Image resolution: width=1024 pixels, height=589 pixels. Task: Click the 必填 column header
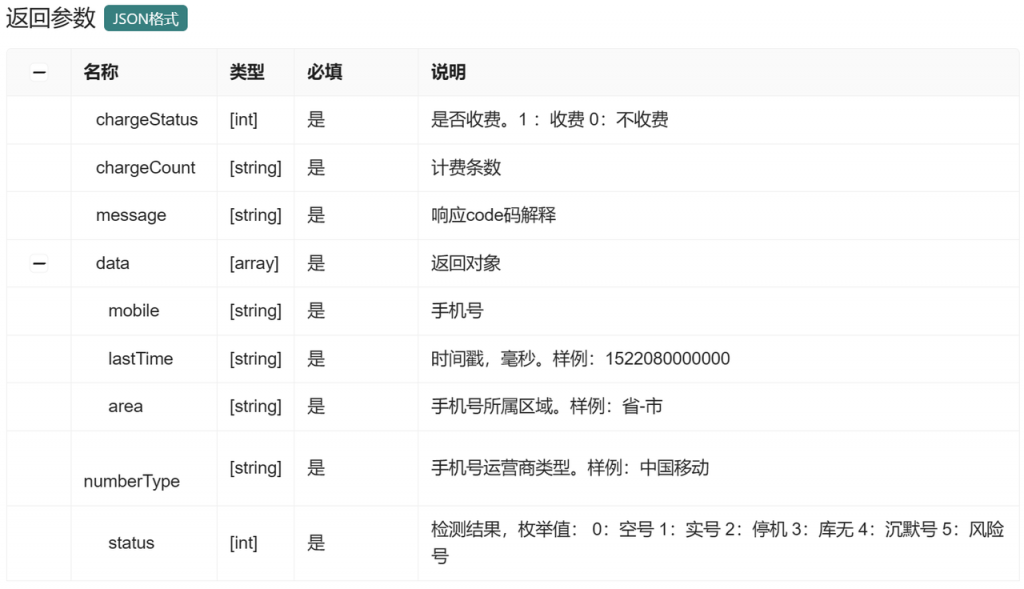click(x=325, y=72)
